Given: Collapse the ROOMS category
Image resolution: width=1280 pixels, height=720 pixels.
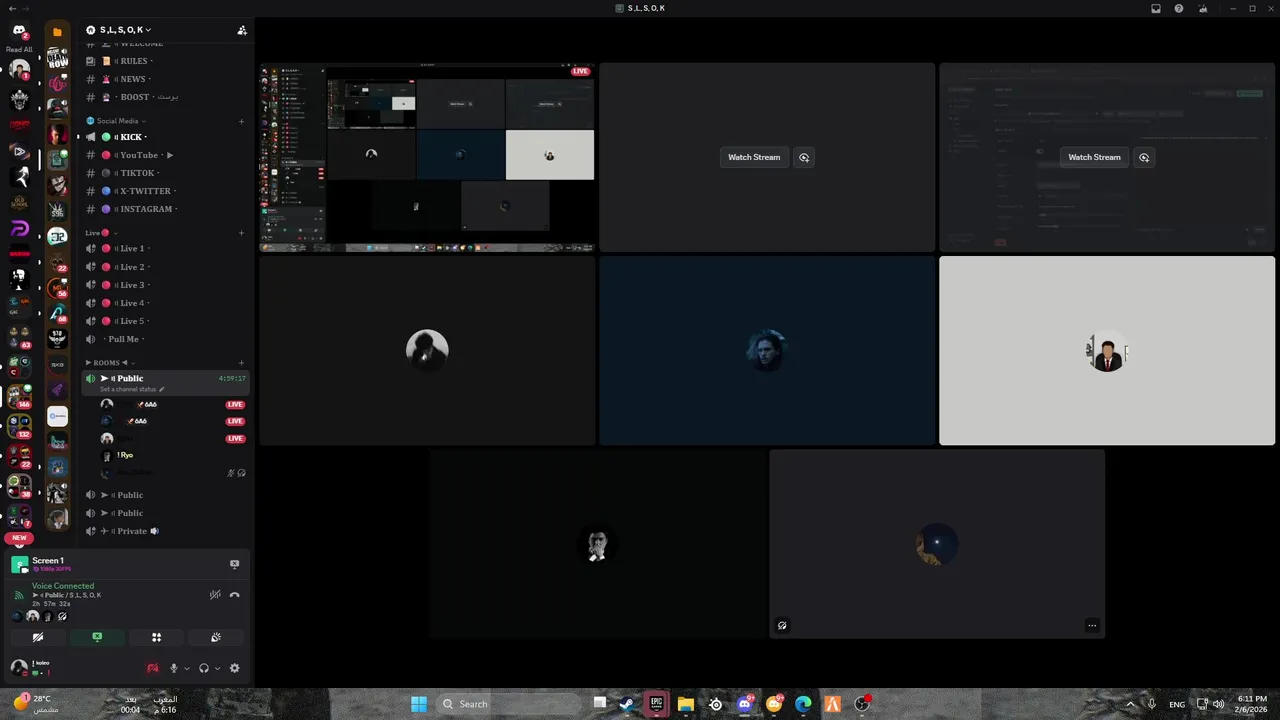Looking at the screenshot, I should tap(109, 363).
